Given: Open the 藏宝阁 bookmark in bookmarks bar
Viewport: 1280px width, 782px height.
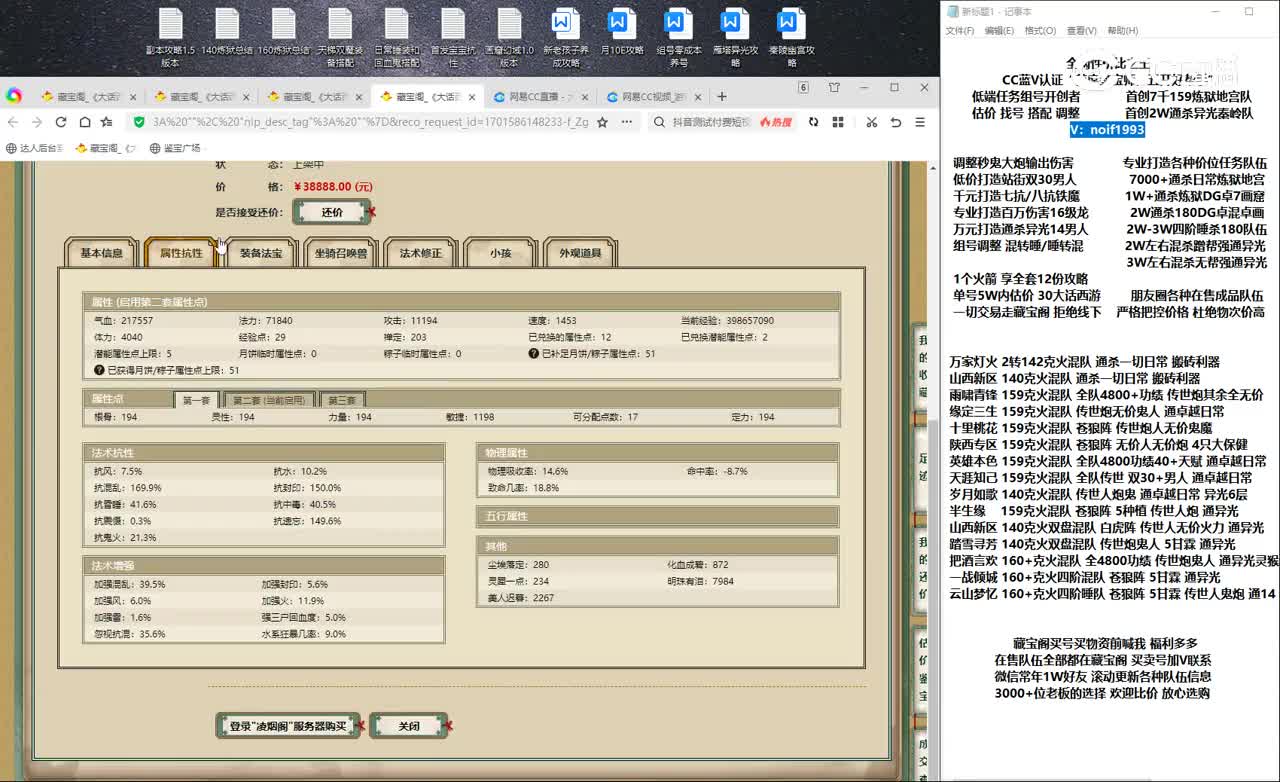Looking at the screenshot, I should (104, 148).
